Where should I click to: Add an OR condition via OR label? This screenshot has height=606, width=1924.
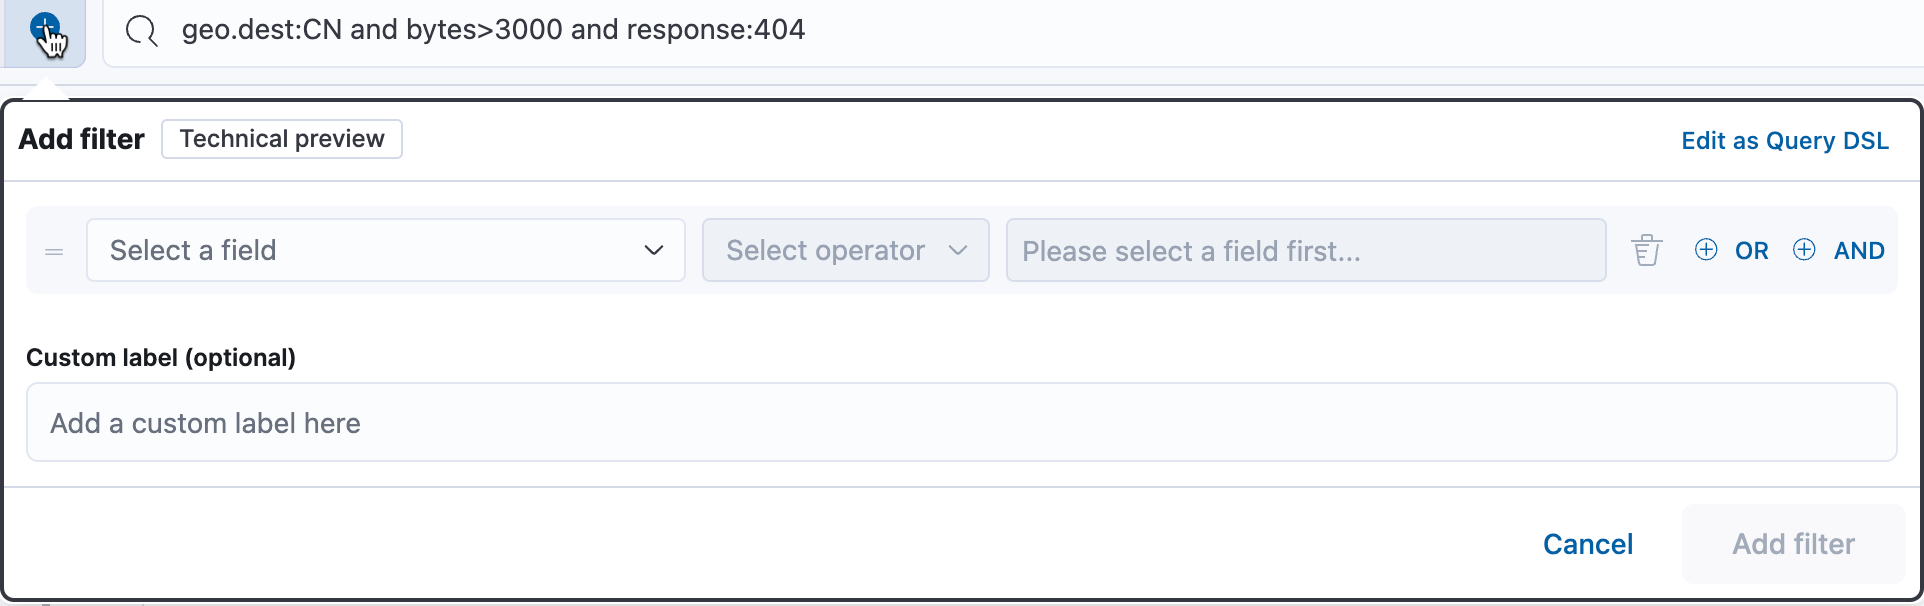(x=1751, y=251)
